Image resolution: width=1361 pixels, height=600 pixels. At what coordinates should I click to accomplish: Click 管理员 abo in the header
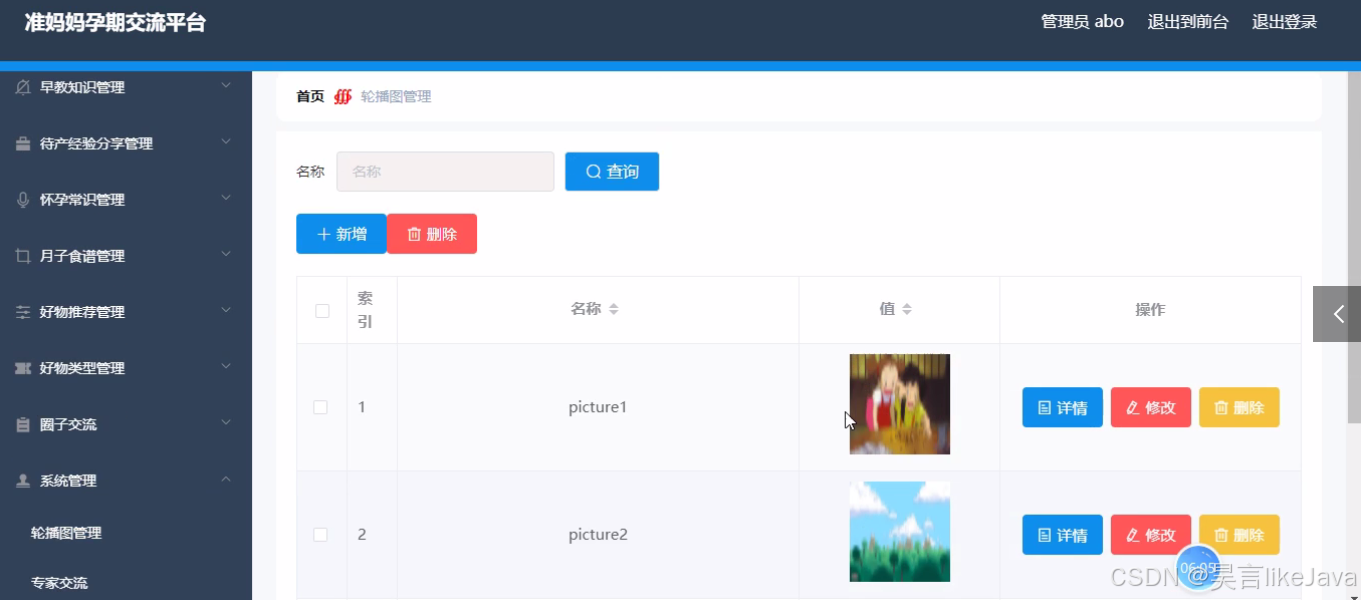[1082, 22]
